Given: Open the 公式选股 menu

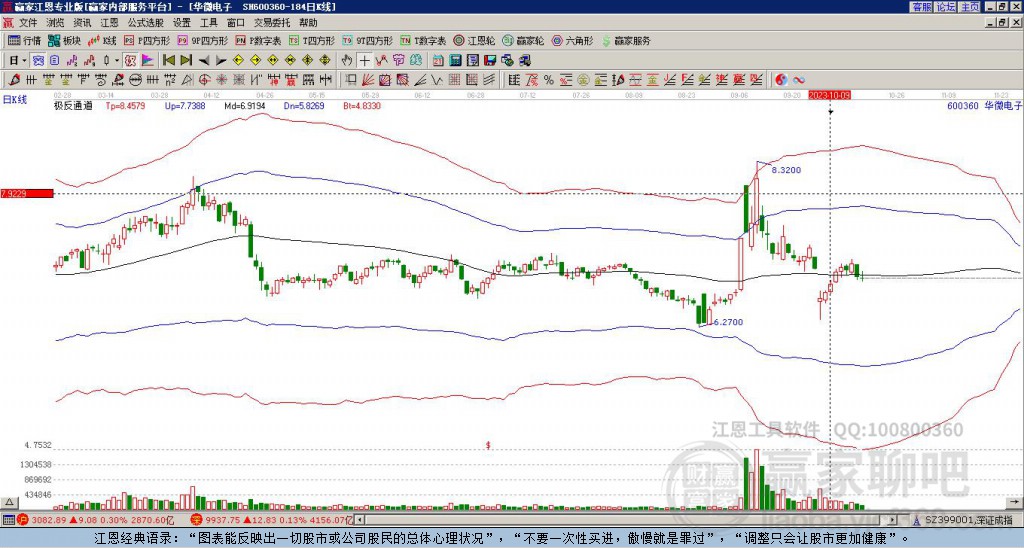Looking at the screenshot, I should coord(146,23).
